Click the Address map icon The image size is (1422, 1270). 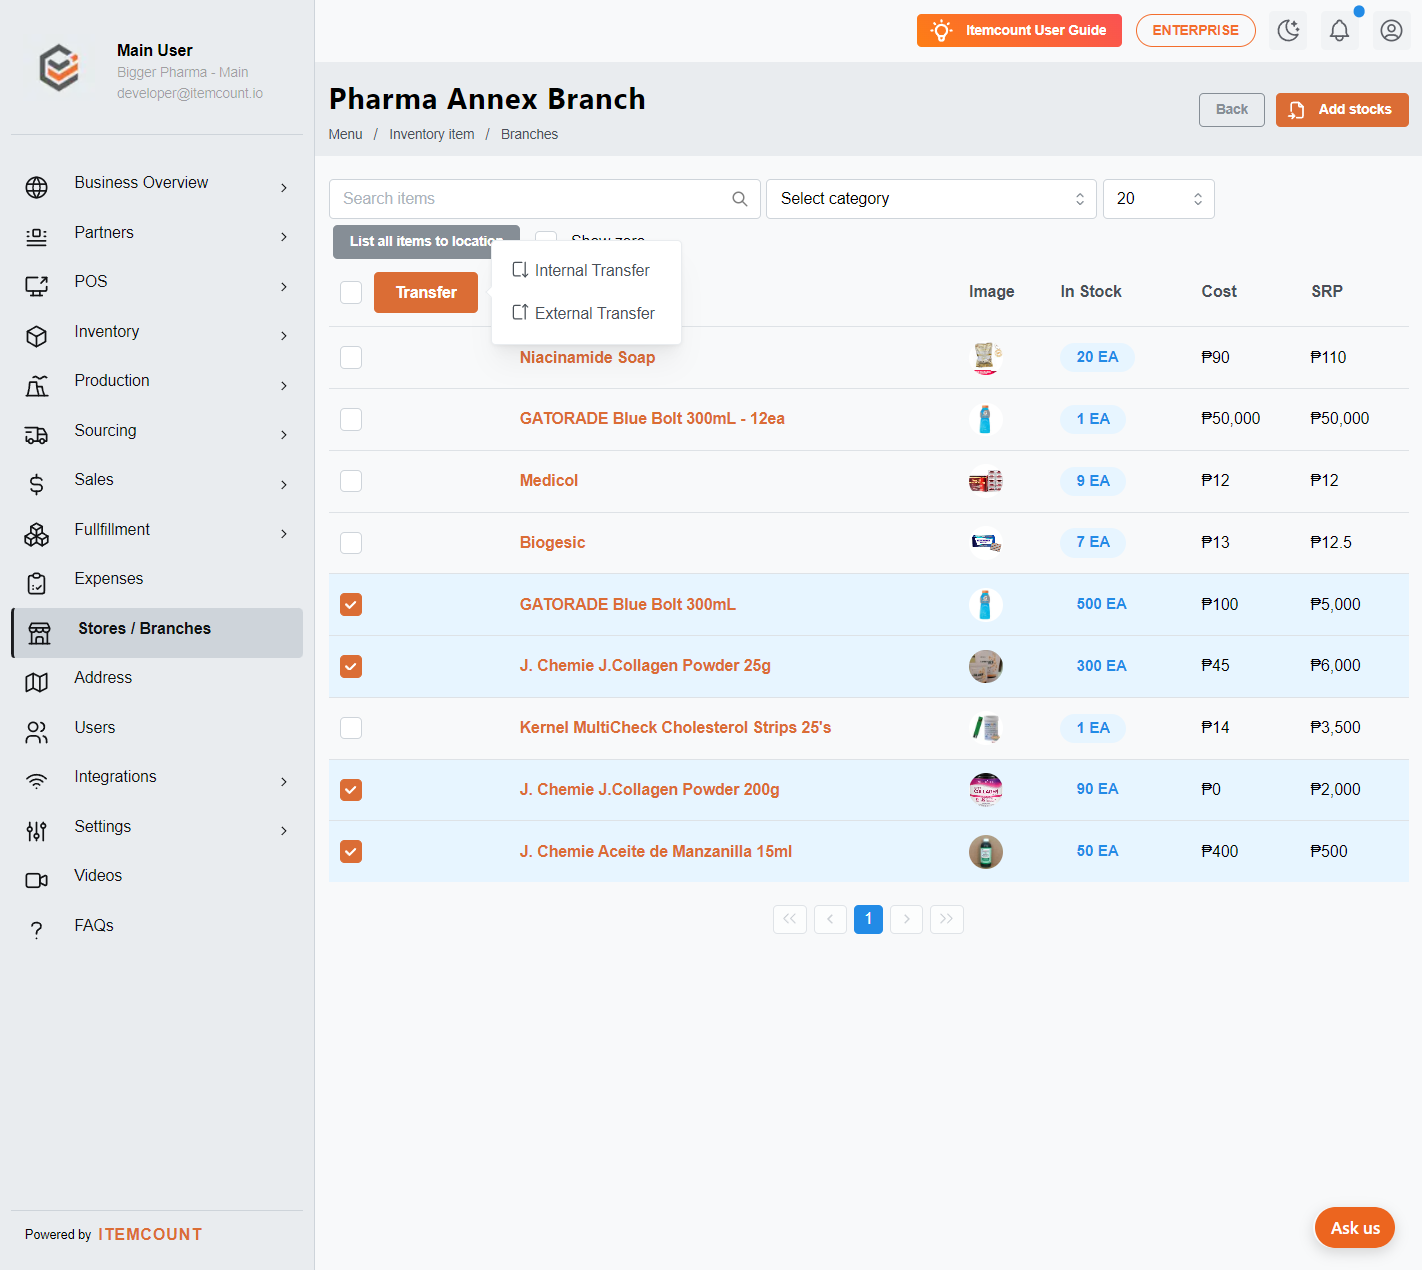tap(37, 682)
